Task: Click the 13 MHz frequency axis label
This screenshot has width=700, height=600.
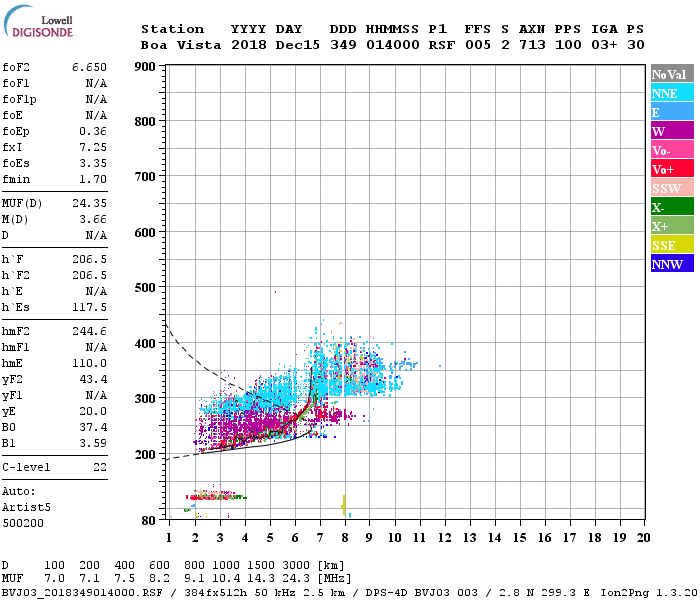Action: point(469,538)
